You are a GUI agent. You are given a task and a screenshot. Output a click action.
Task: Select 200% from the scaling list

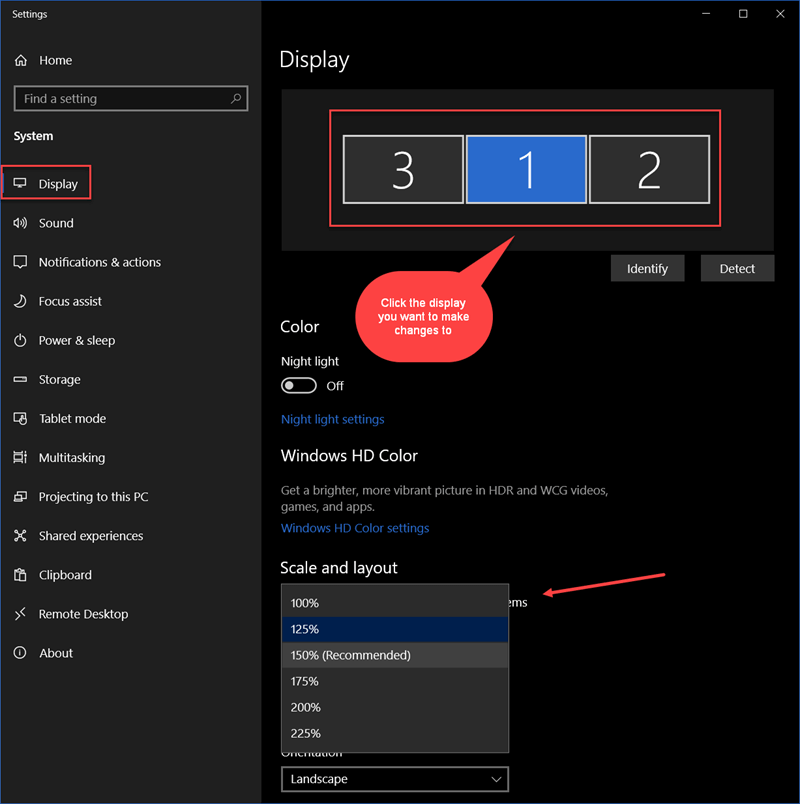click(x=394, y=707)
